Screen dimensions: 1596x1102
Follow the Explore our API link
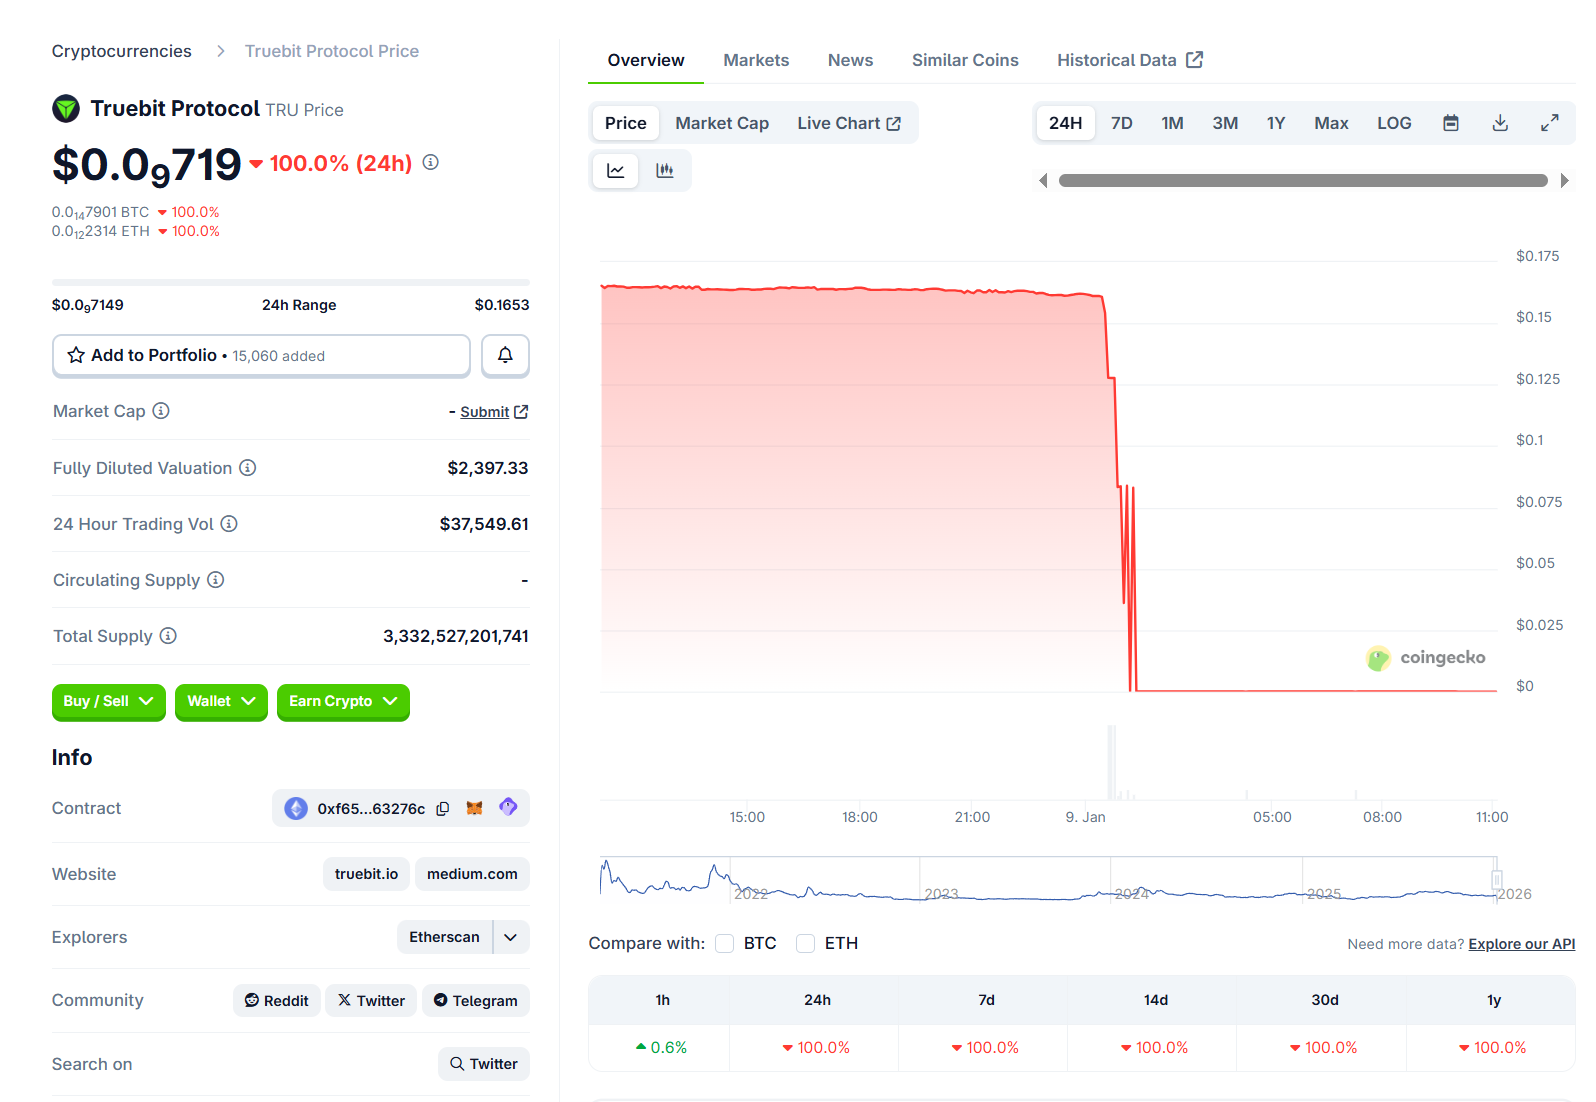click(1521, 944)
